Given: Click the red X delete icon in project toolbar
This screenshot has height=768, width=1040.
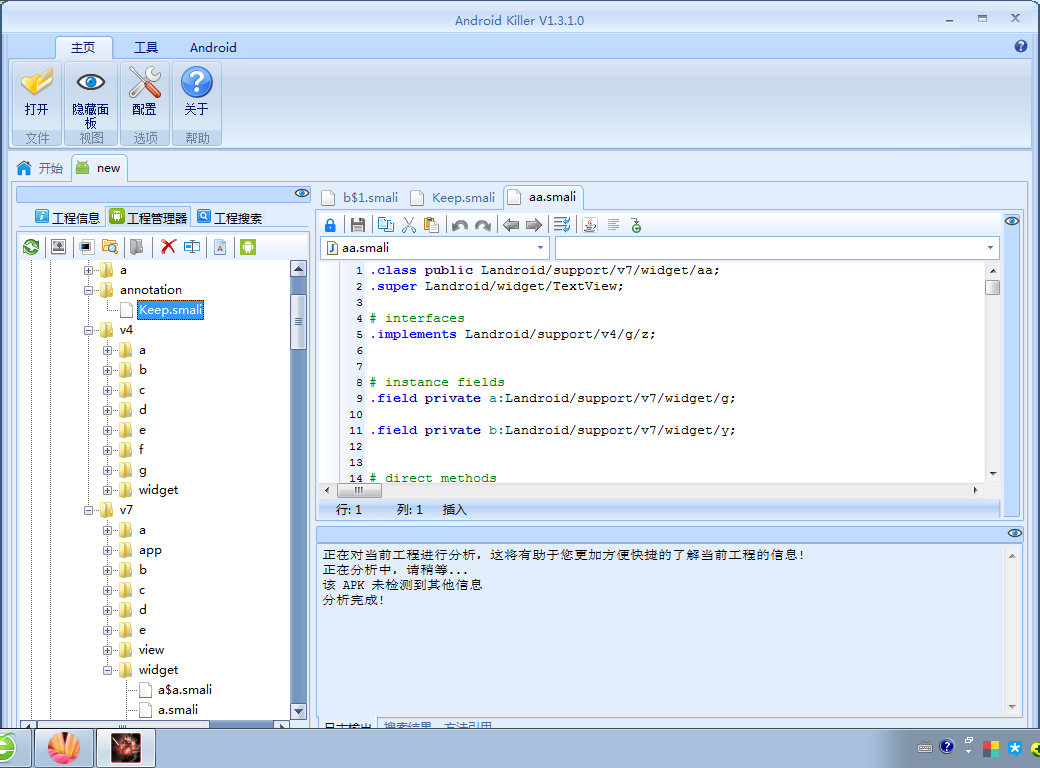Looking at the screenshot, I should (168, 246).
